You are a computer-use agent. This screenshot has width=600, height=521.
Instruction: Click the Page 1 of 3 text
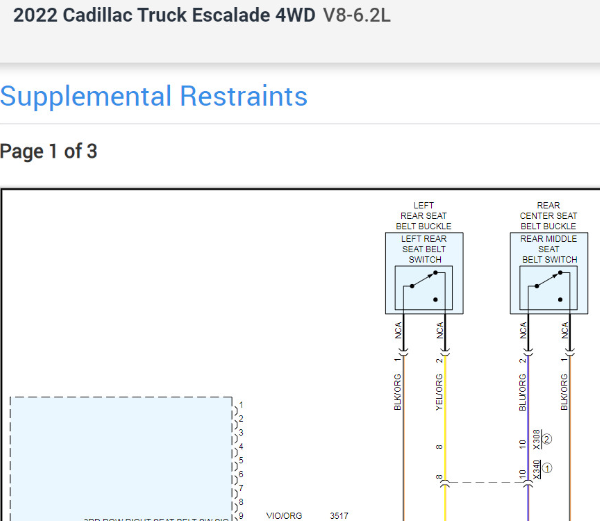[49, 151]
